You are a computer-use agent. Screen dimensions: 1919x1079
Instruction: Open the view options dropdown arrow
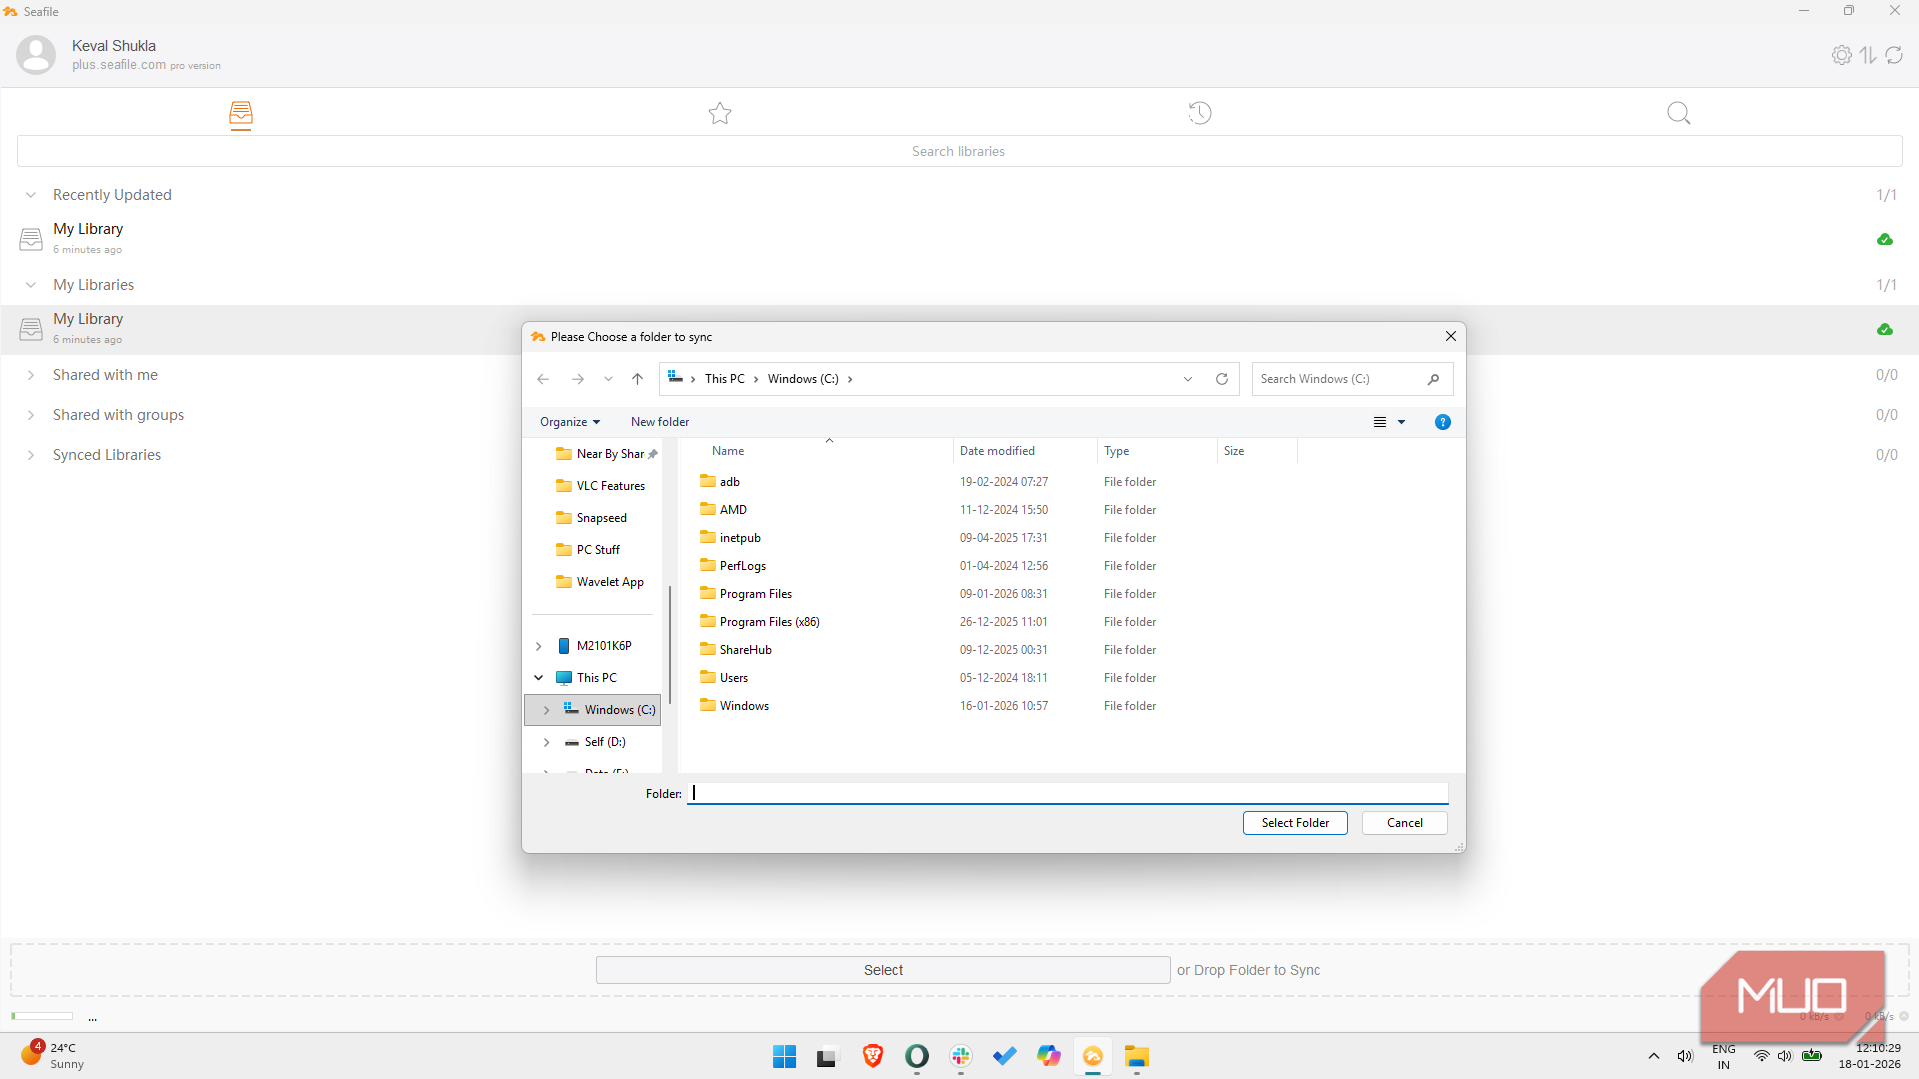coord(1402,422)
